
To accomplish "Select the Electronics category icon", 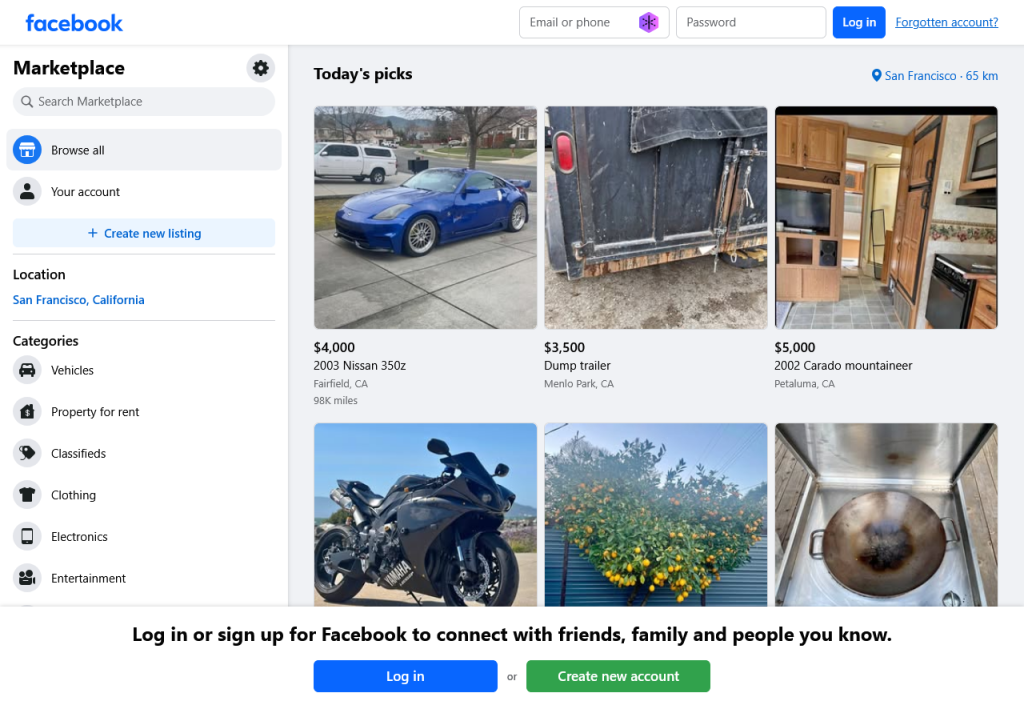I will (26, 536).
